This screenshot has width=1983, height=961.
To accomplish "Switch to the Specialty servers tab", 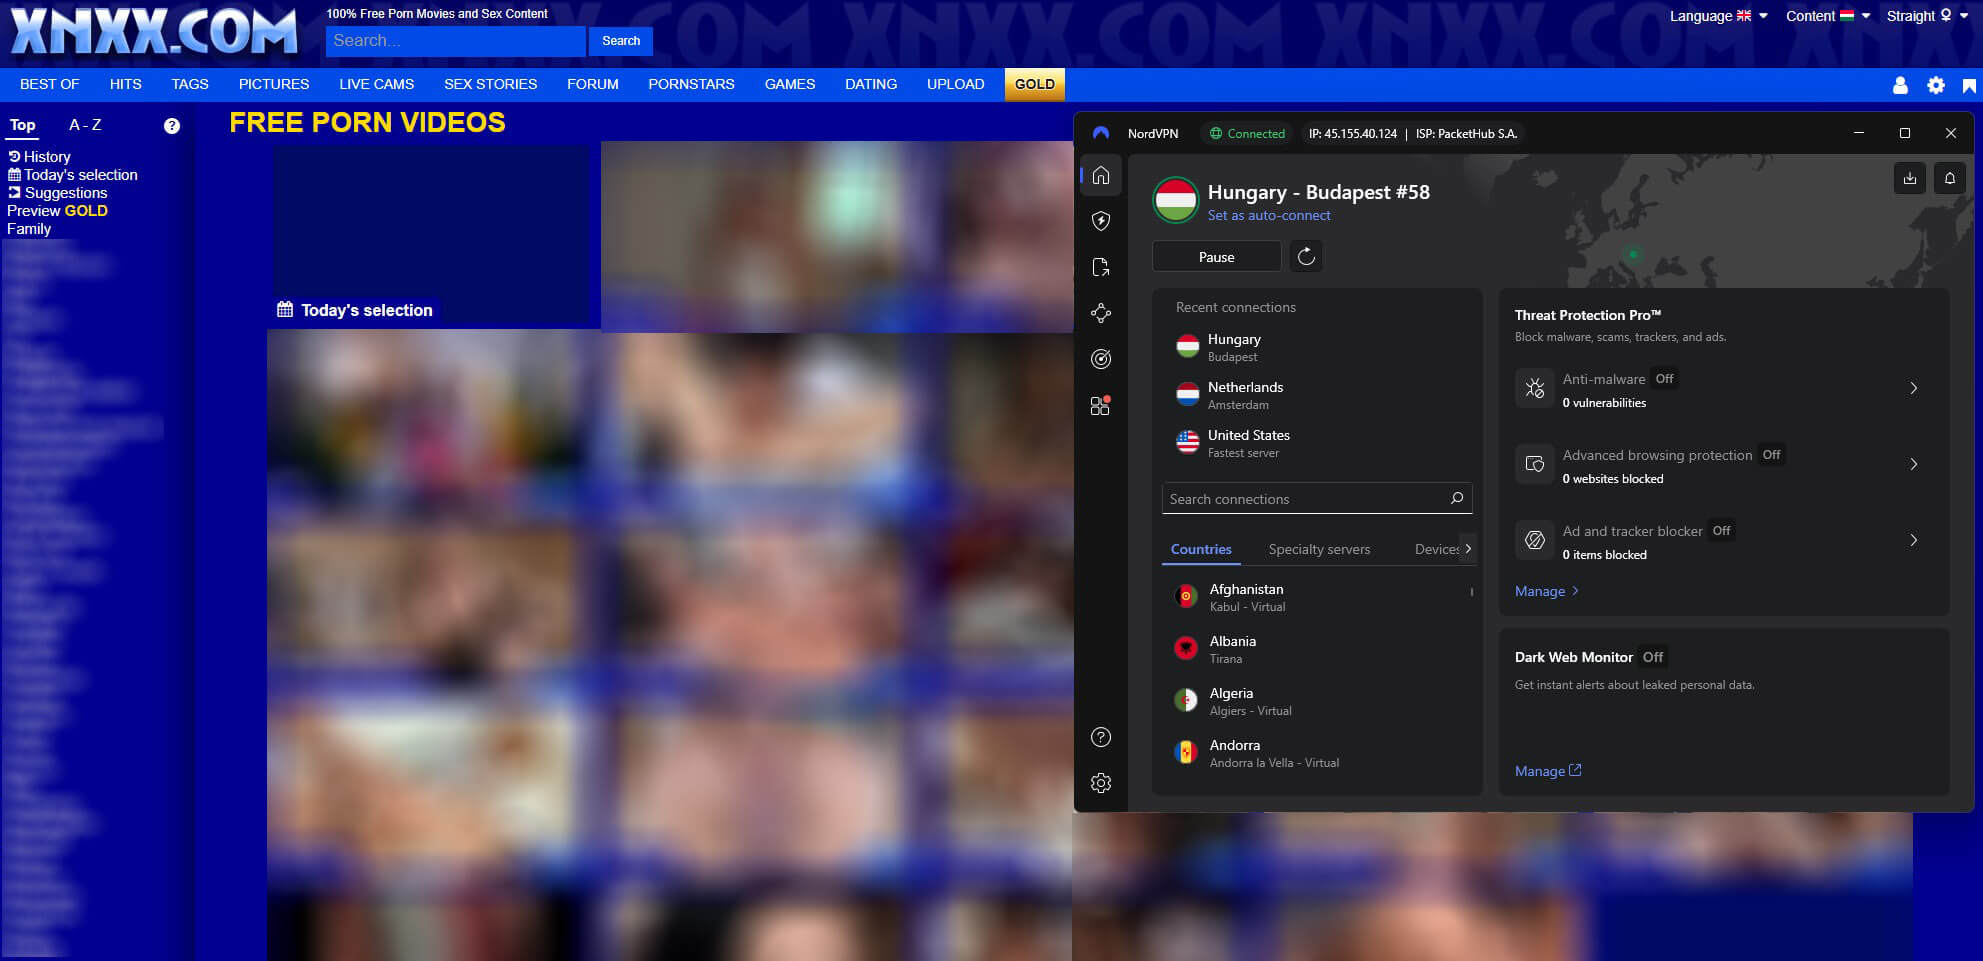I will (1319, 549).
